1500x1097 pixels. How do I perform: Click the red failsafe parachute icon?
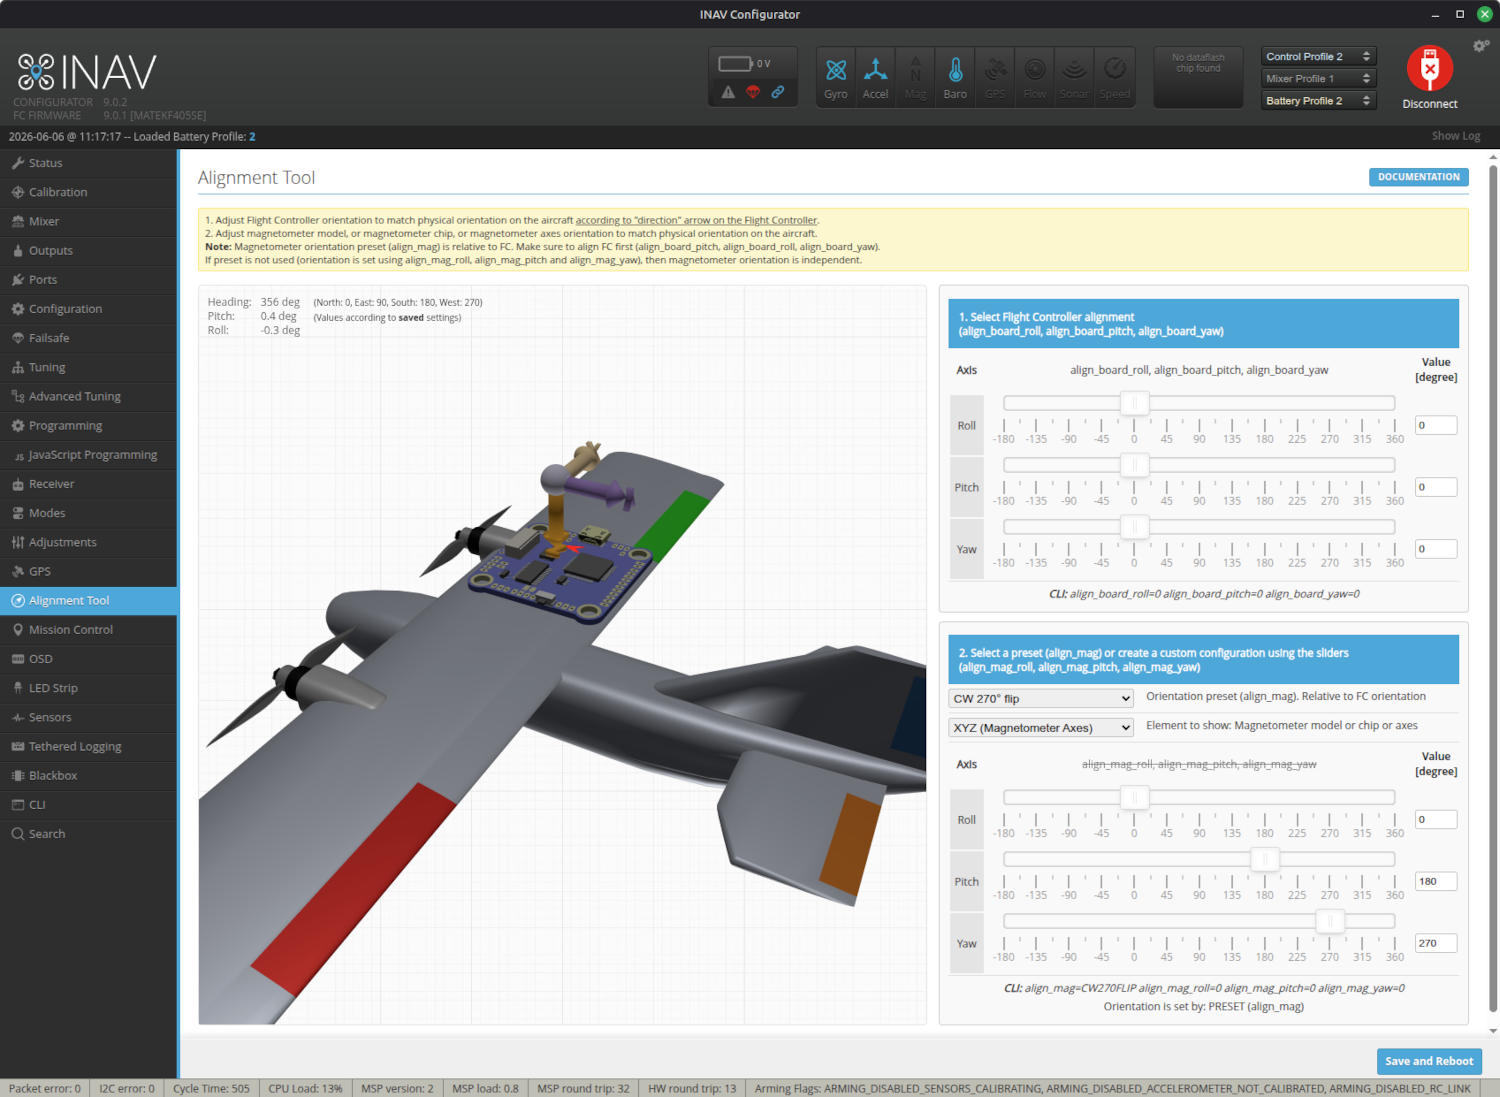click(753, 92)
